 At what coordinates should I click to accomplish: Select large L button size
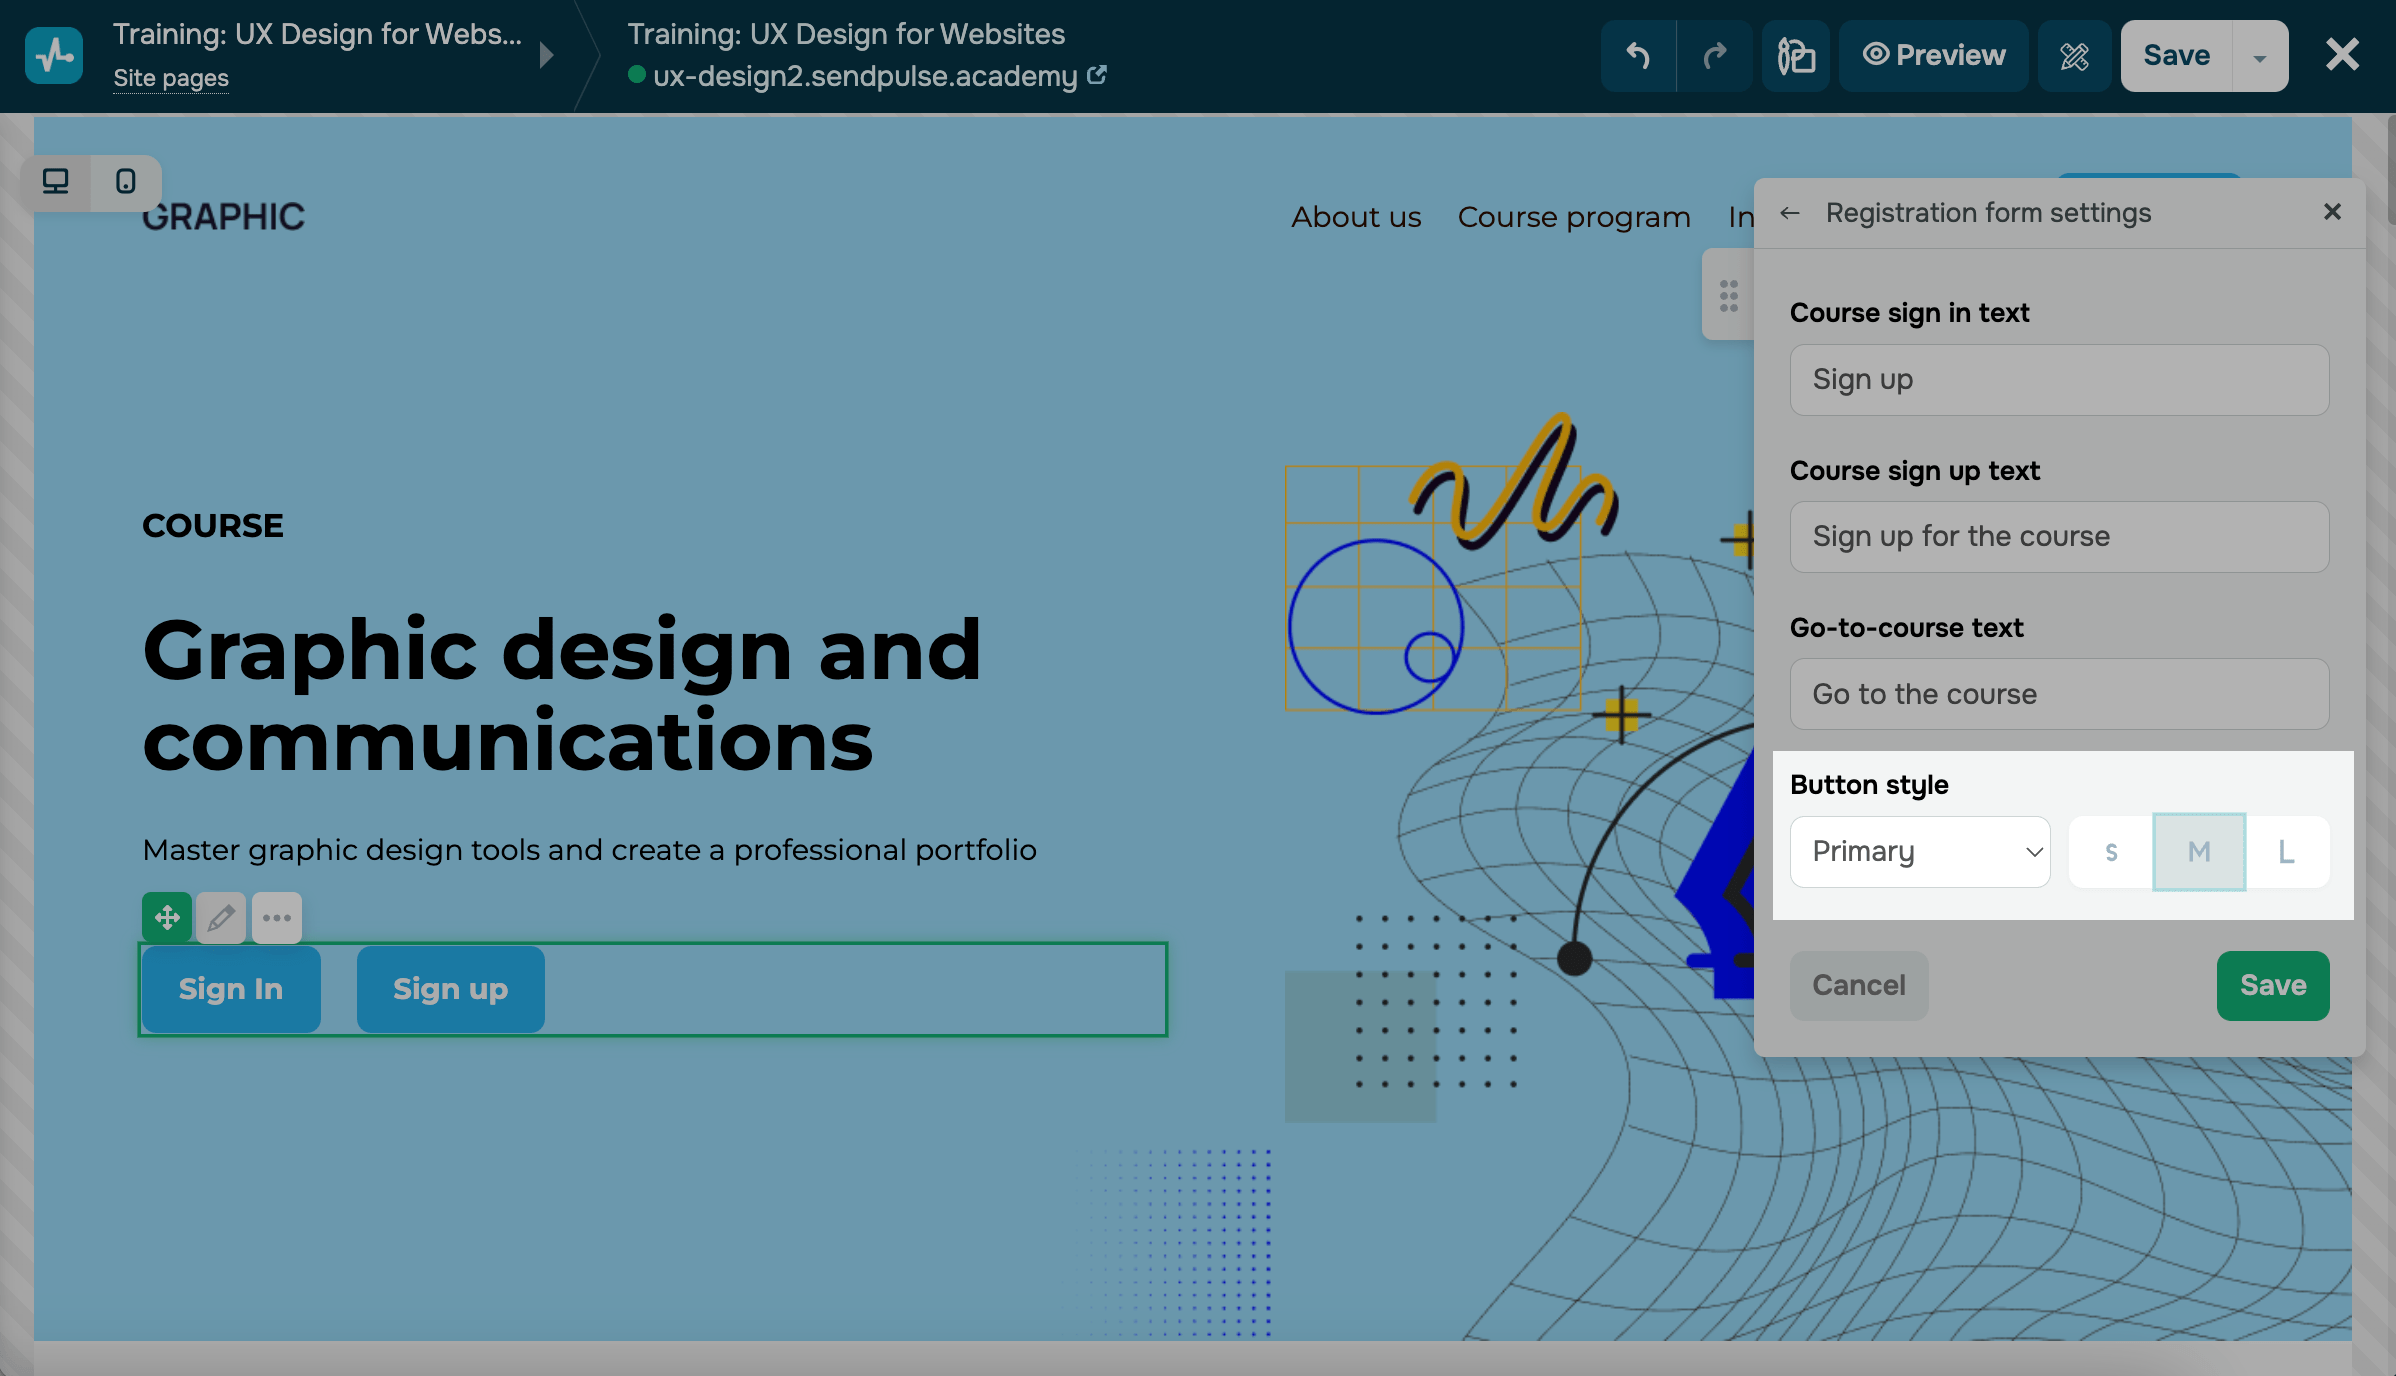(2286, 852)
